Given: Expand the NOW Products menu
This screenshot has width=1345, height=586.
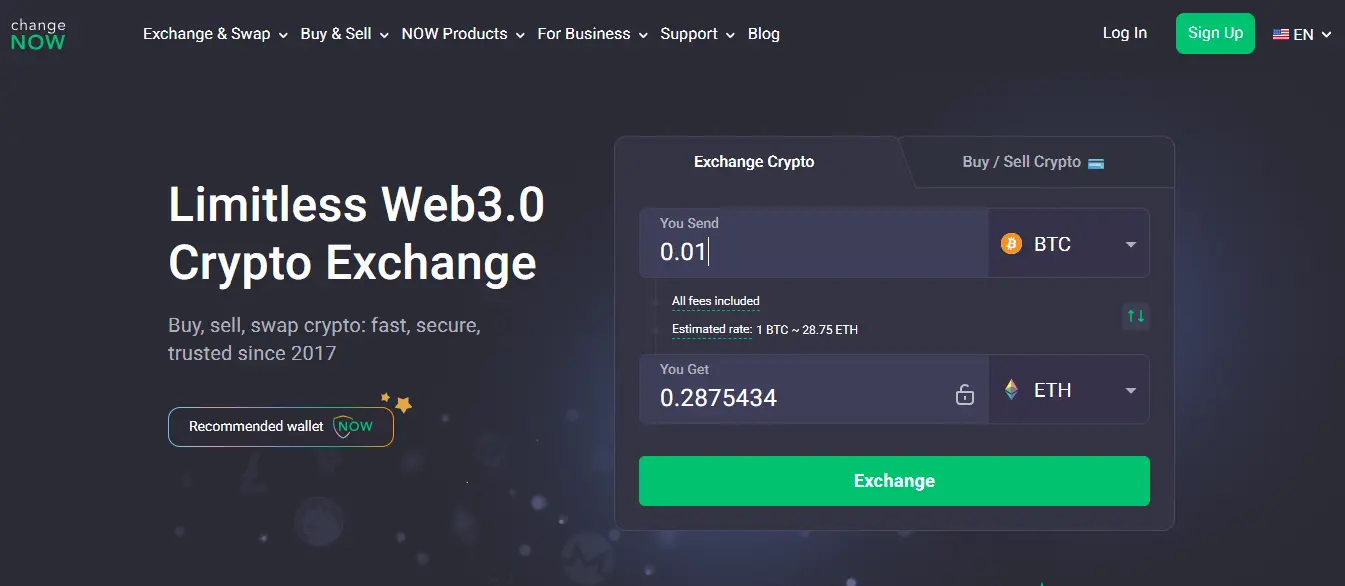Looking at the screenshot, I should click(x=455, y=33).
